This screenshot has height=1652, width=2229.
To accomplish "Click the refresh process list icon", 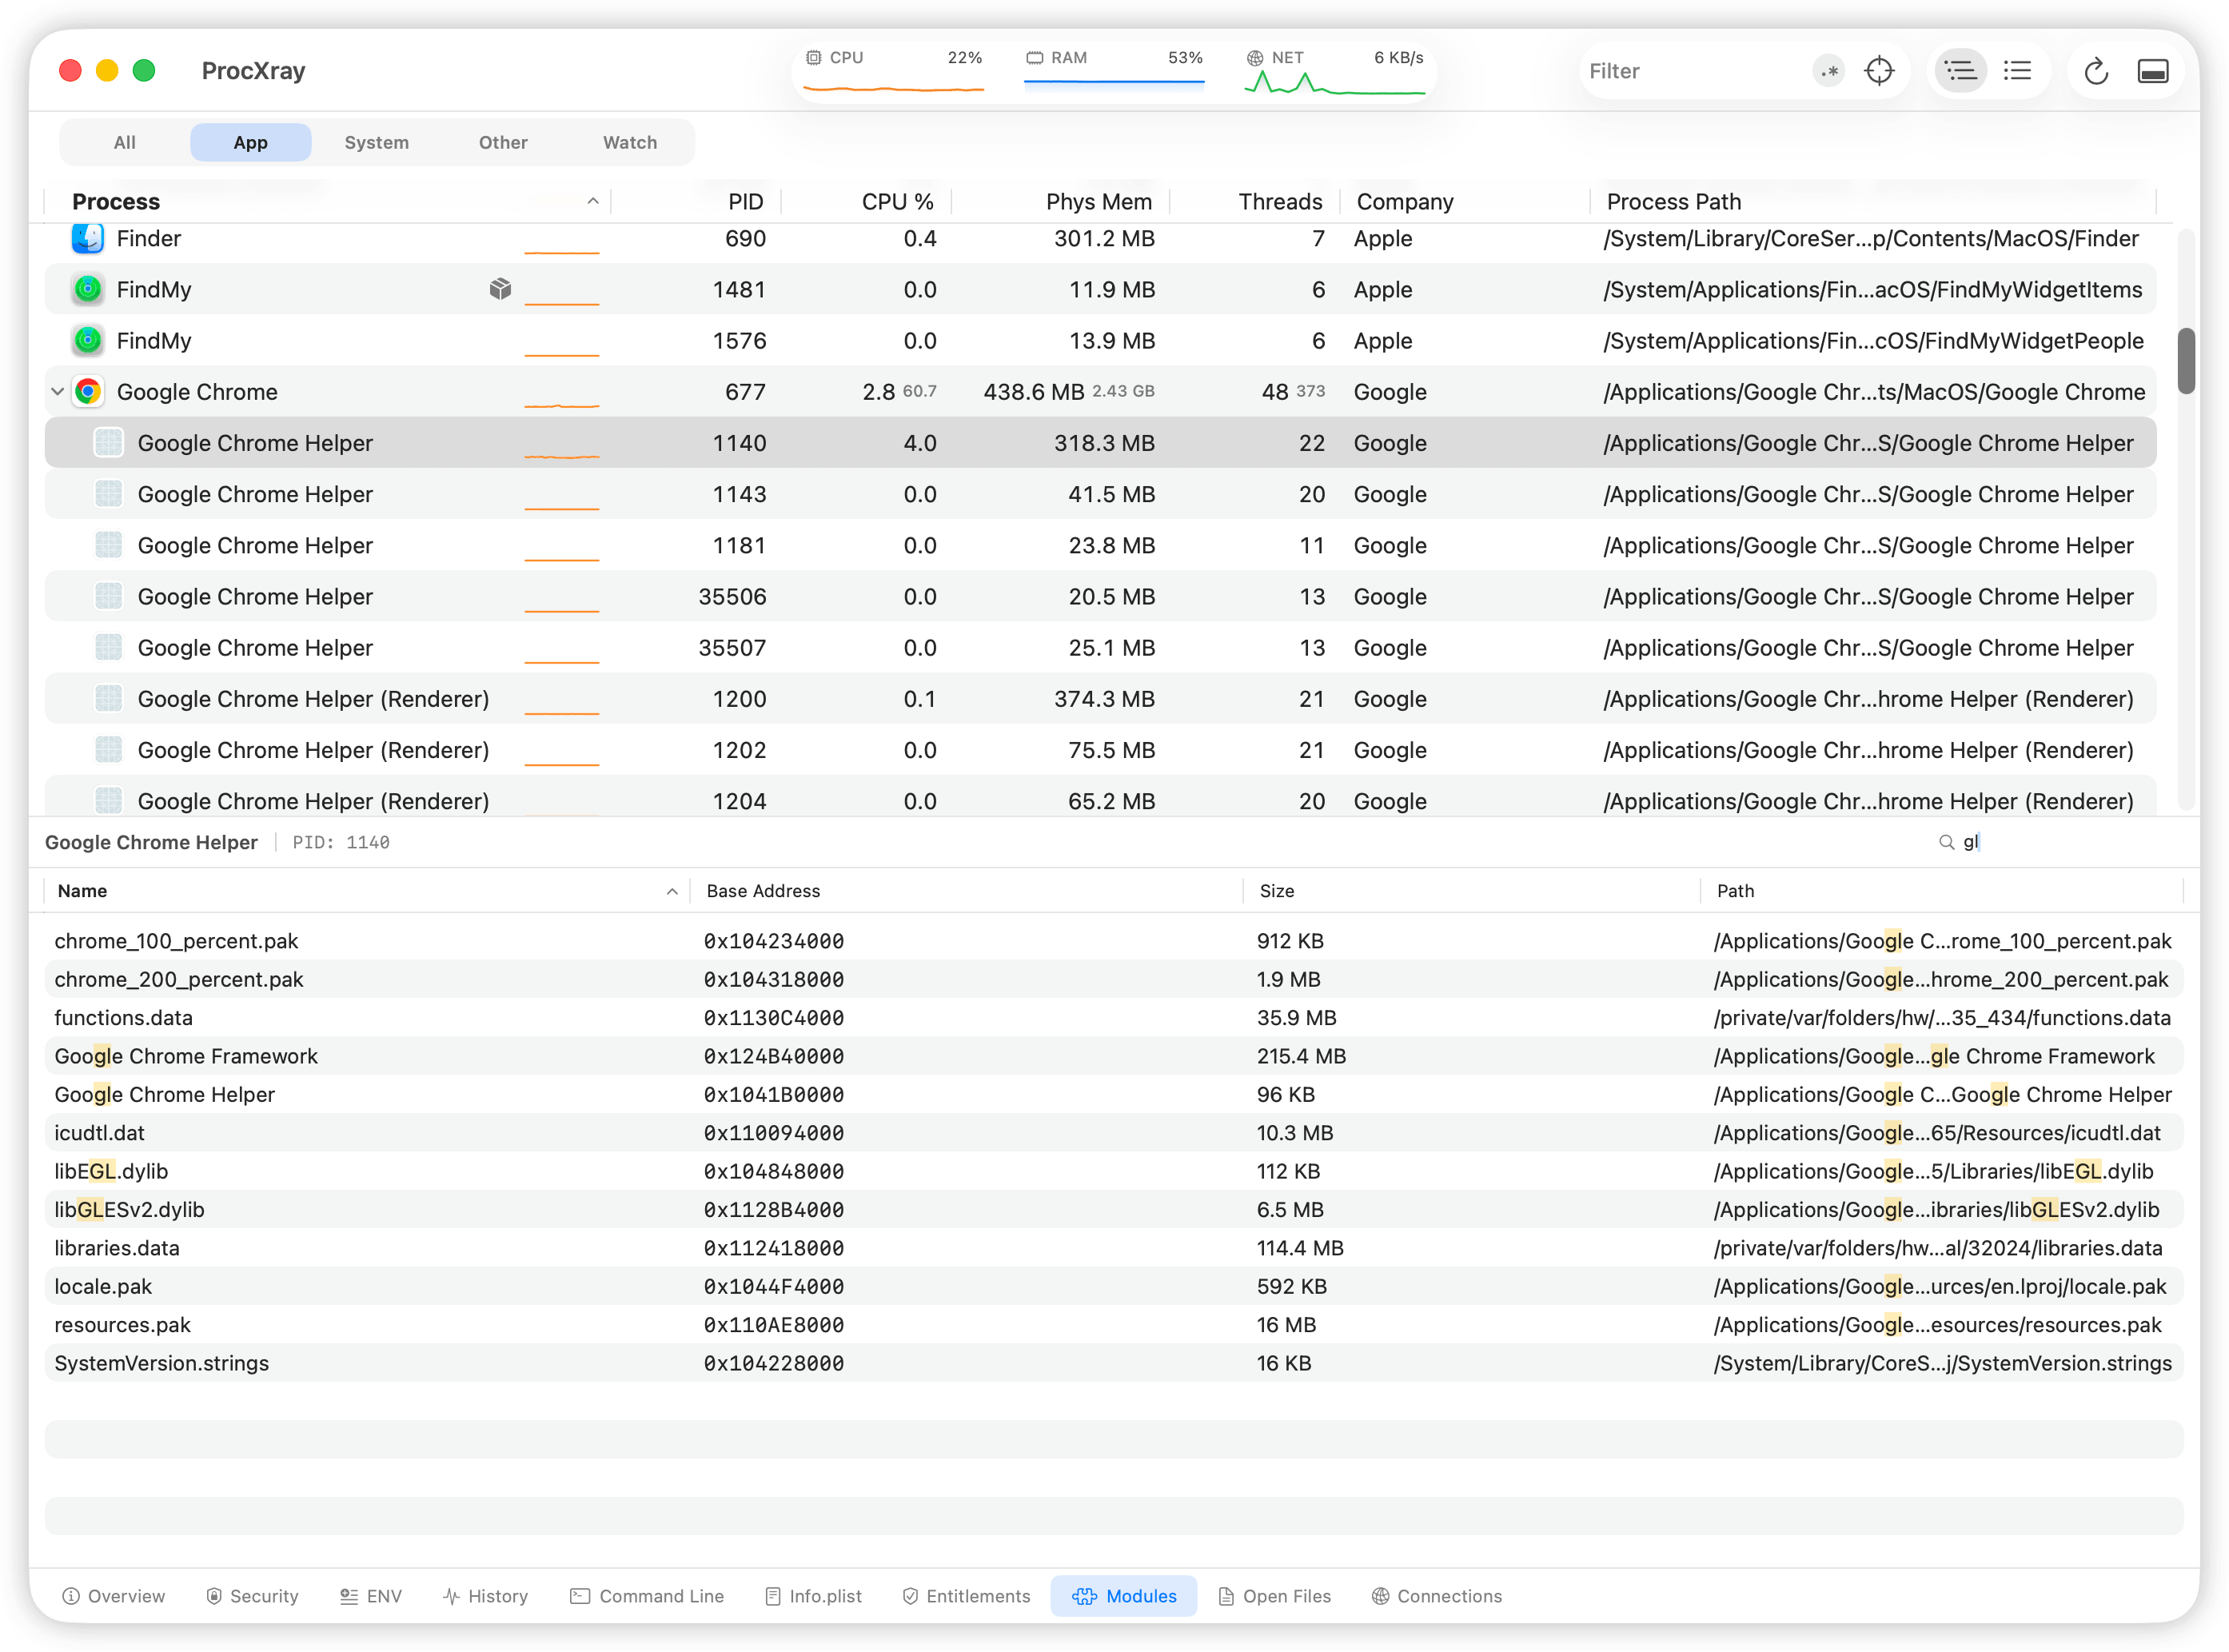I will click(x=2096, y=71).
